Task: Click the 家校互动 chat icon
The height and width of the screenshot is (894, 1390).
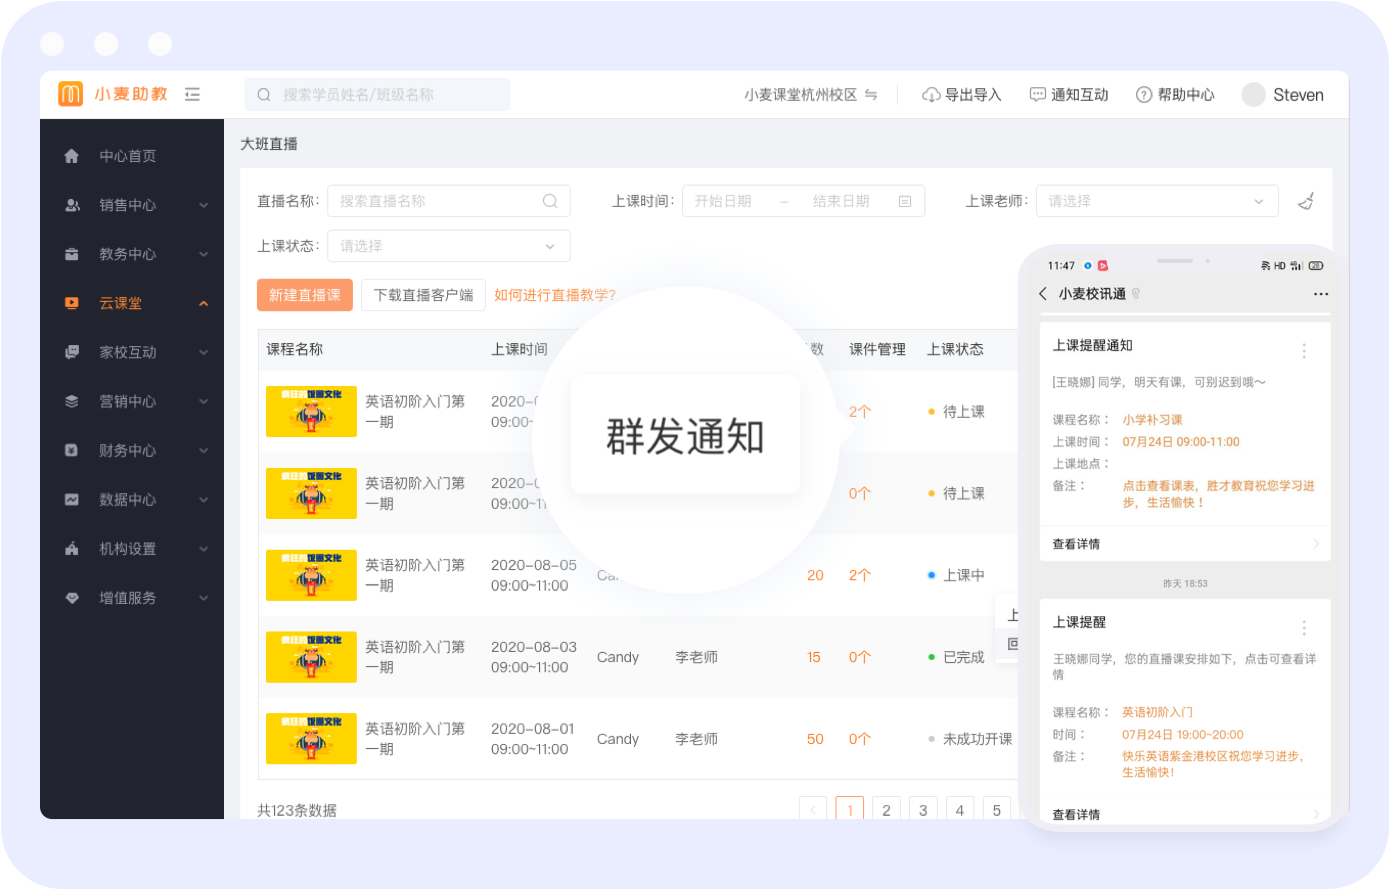Action: 72,352
